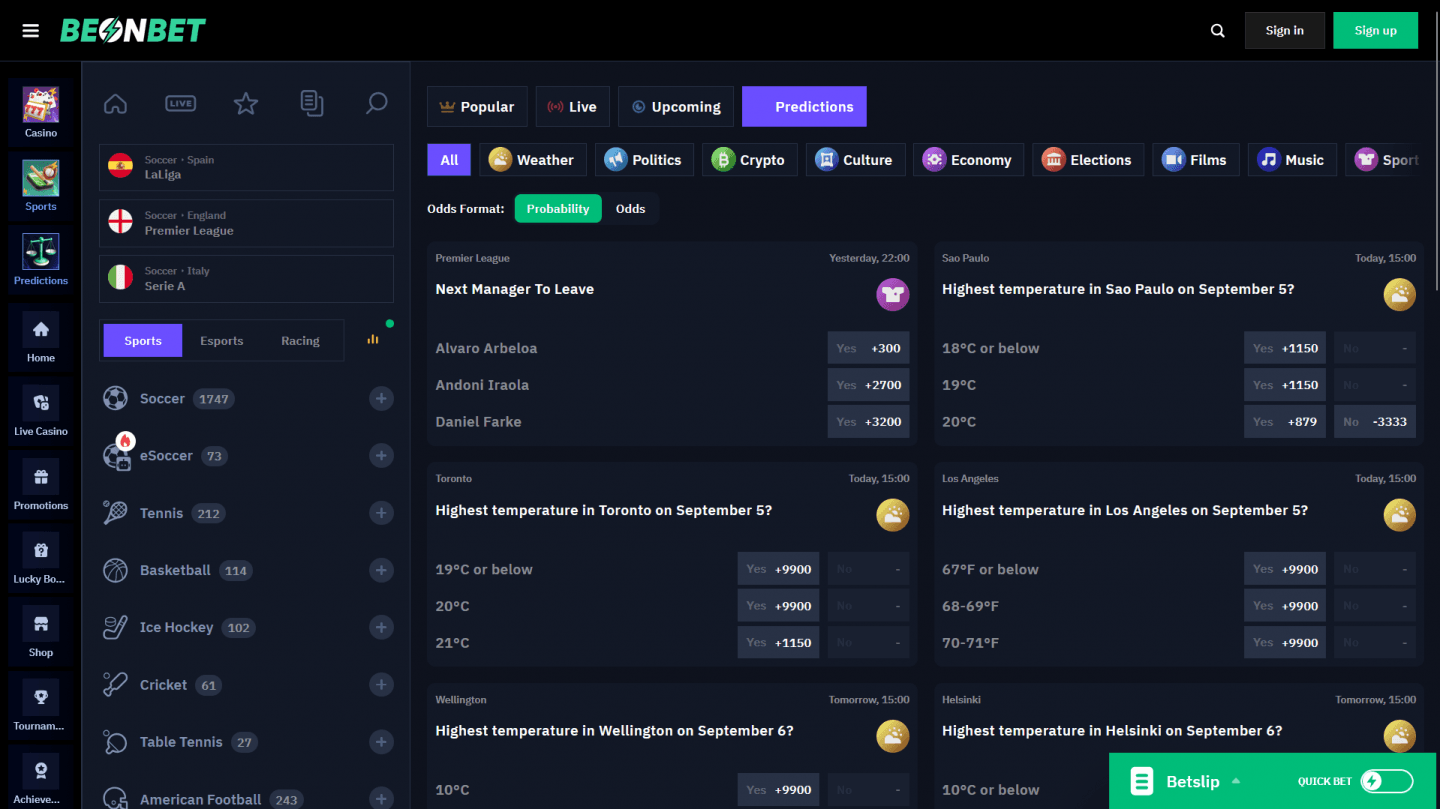Filter predictions by Weather
This screenshot has width=1440, height=809.
[x=531, y=160]
